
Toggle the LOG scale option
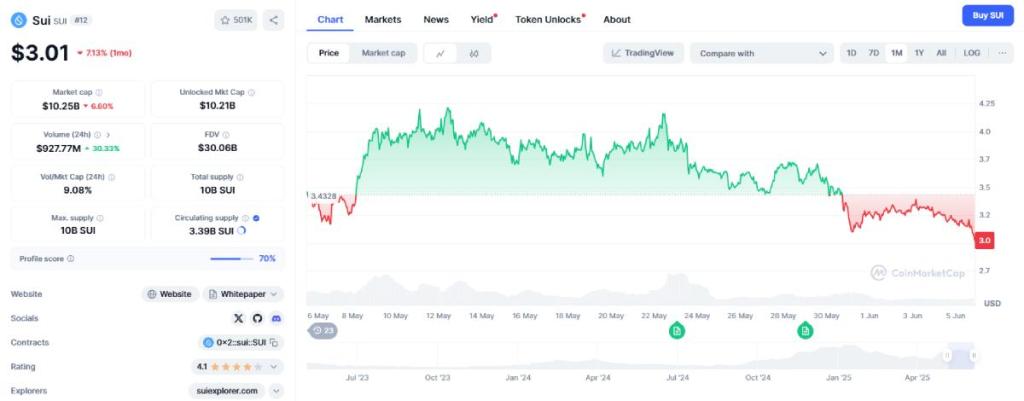coord(971,53)
